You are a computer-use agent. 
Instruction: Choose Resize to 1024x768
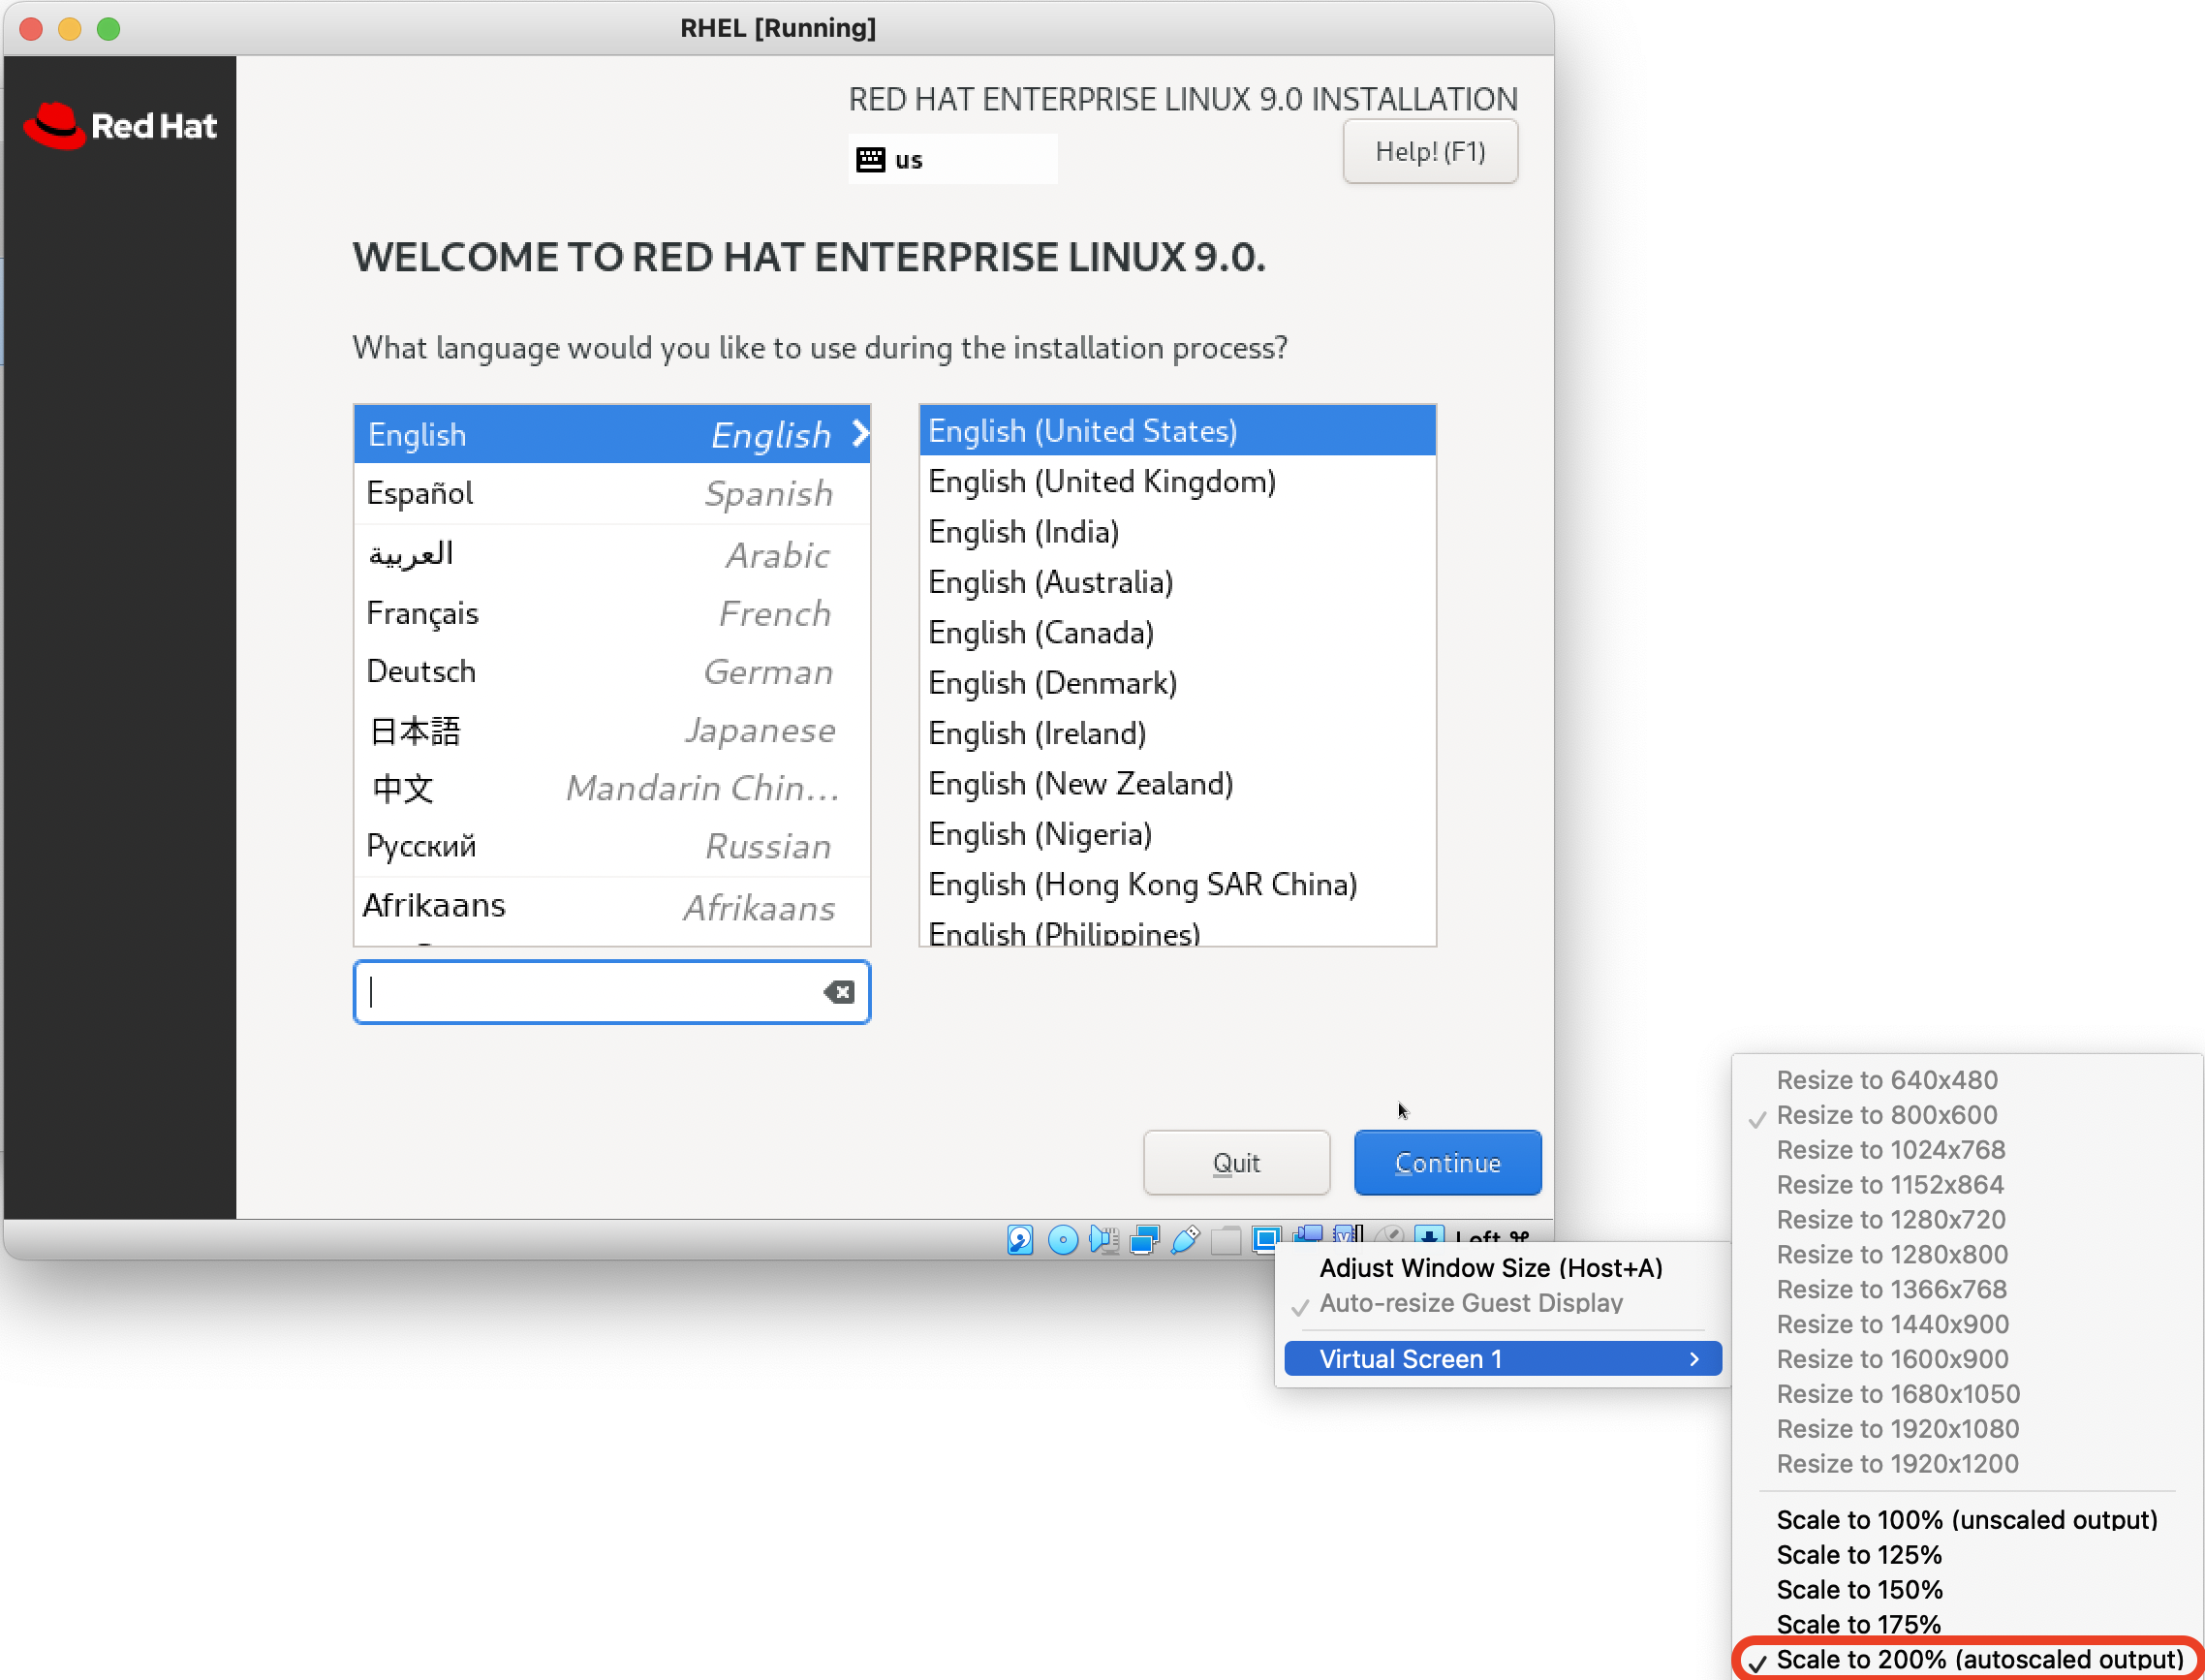(x=1890, y=1150)
